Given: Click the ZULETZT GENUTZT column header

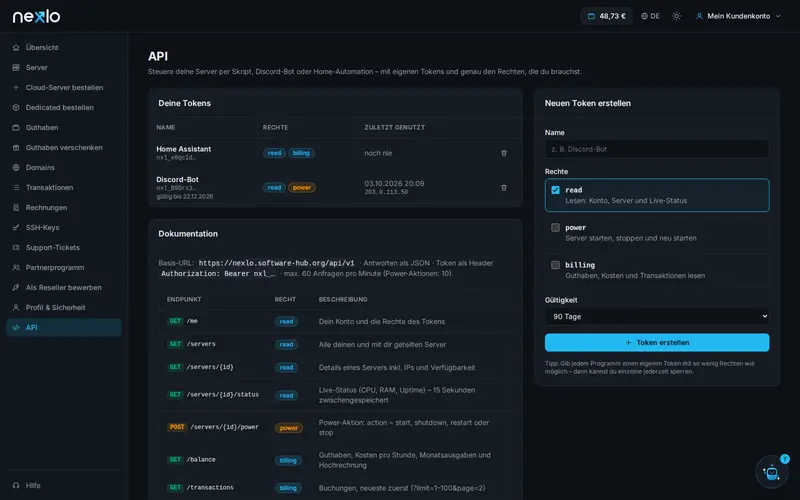Looking at the screenshot, I should 394,128.
